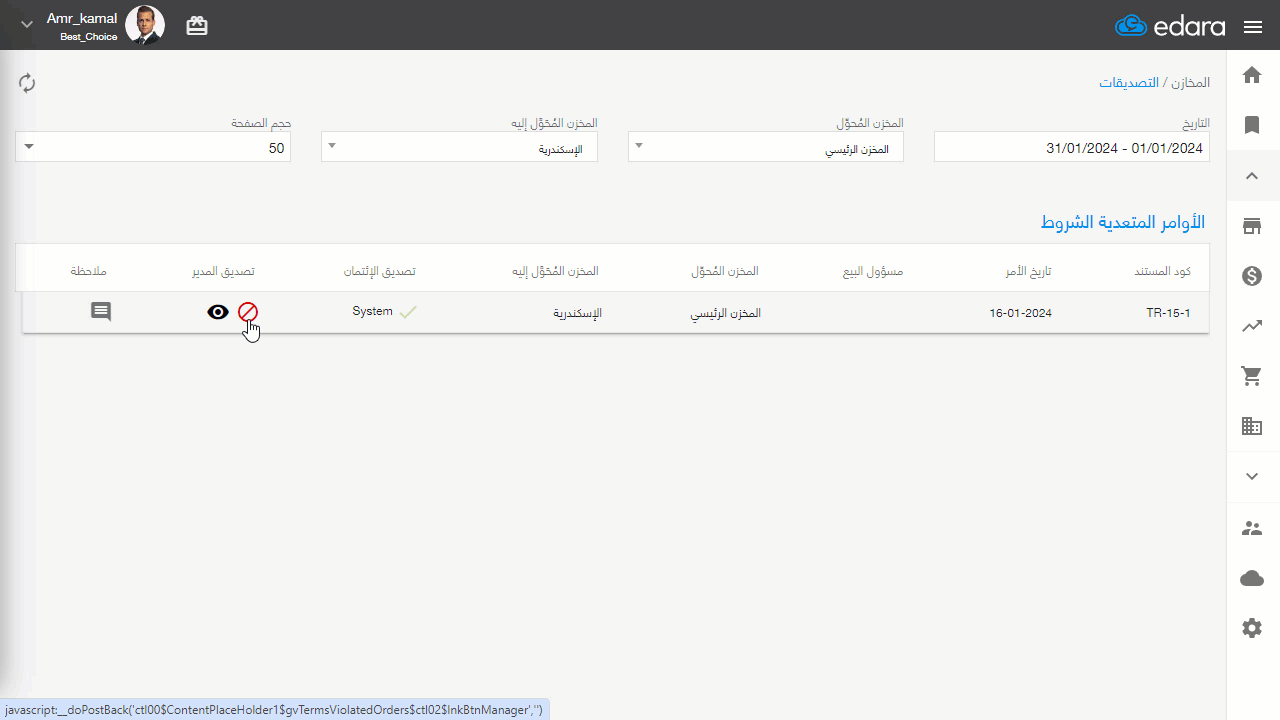Screen dimensions: 1280x720
Task: Collapse sidebar with the up chevron
Action: click(1252, 176)
